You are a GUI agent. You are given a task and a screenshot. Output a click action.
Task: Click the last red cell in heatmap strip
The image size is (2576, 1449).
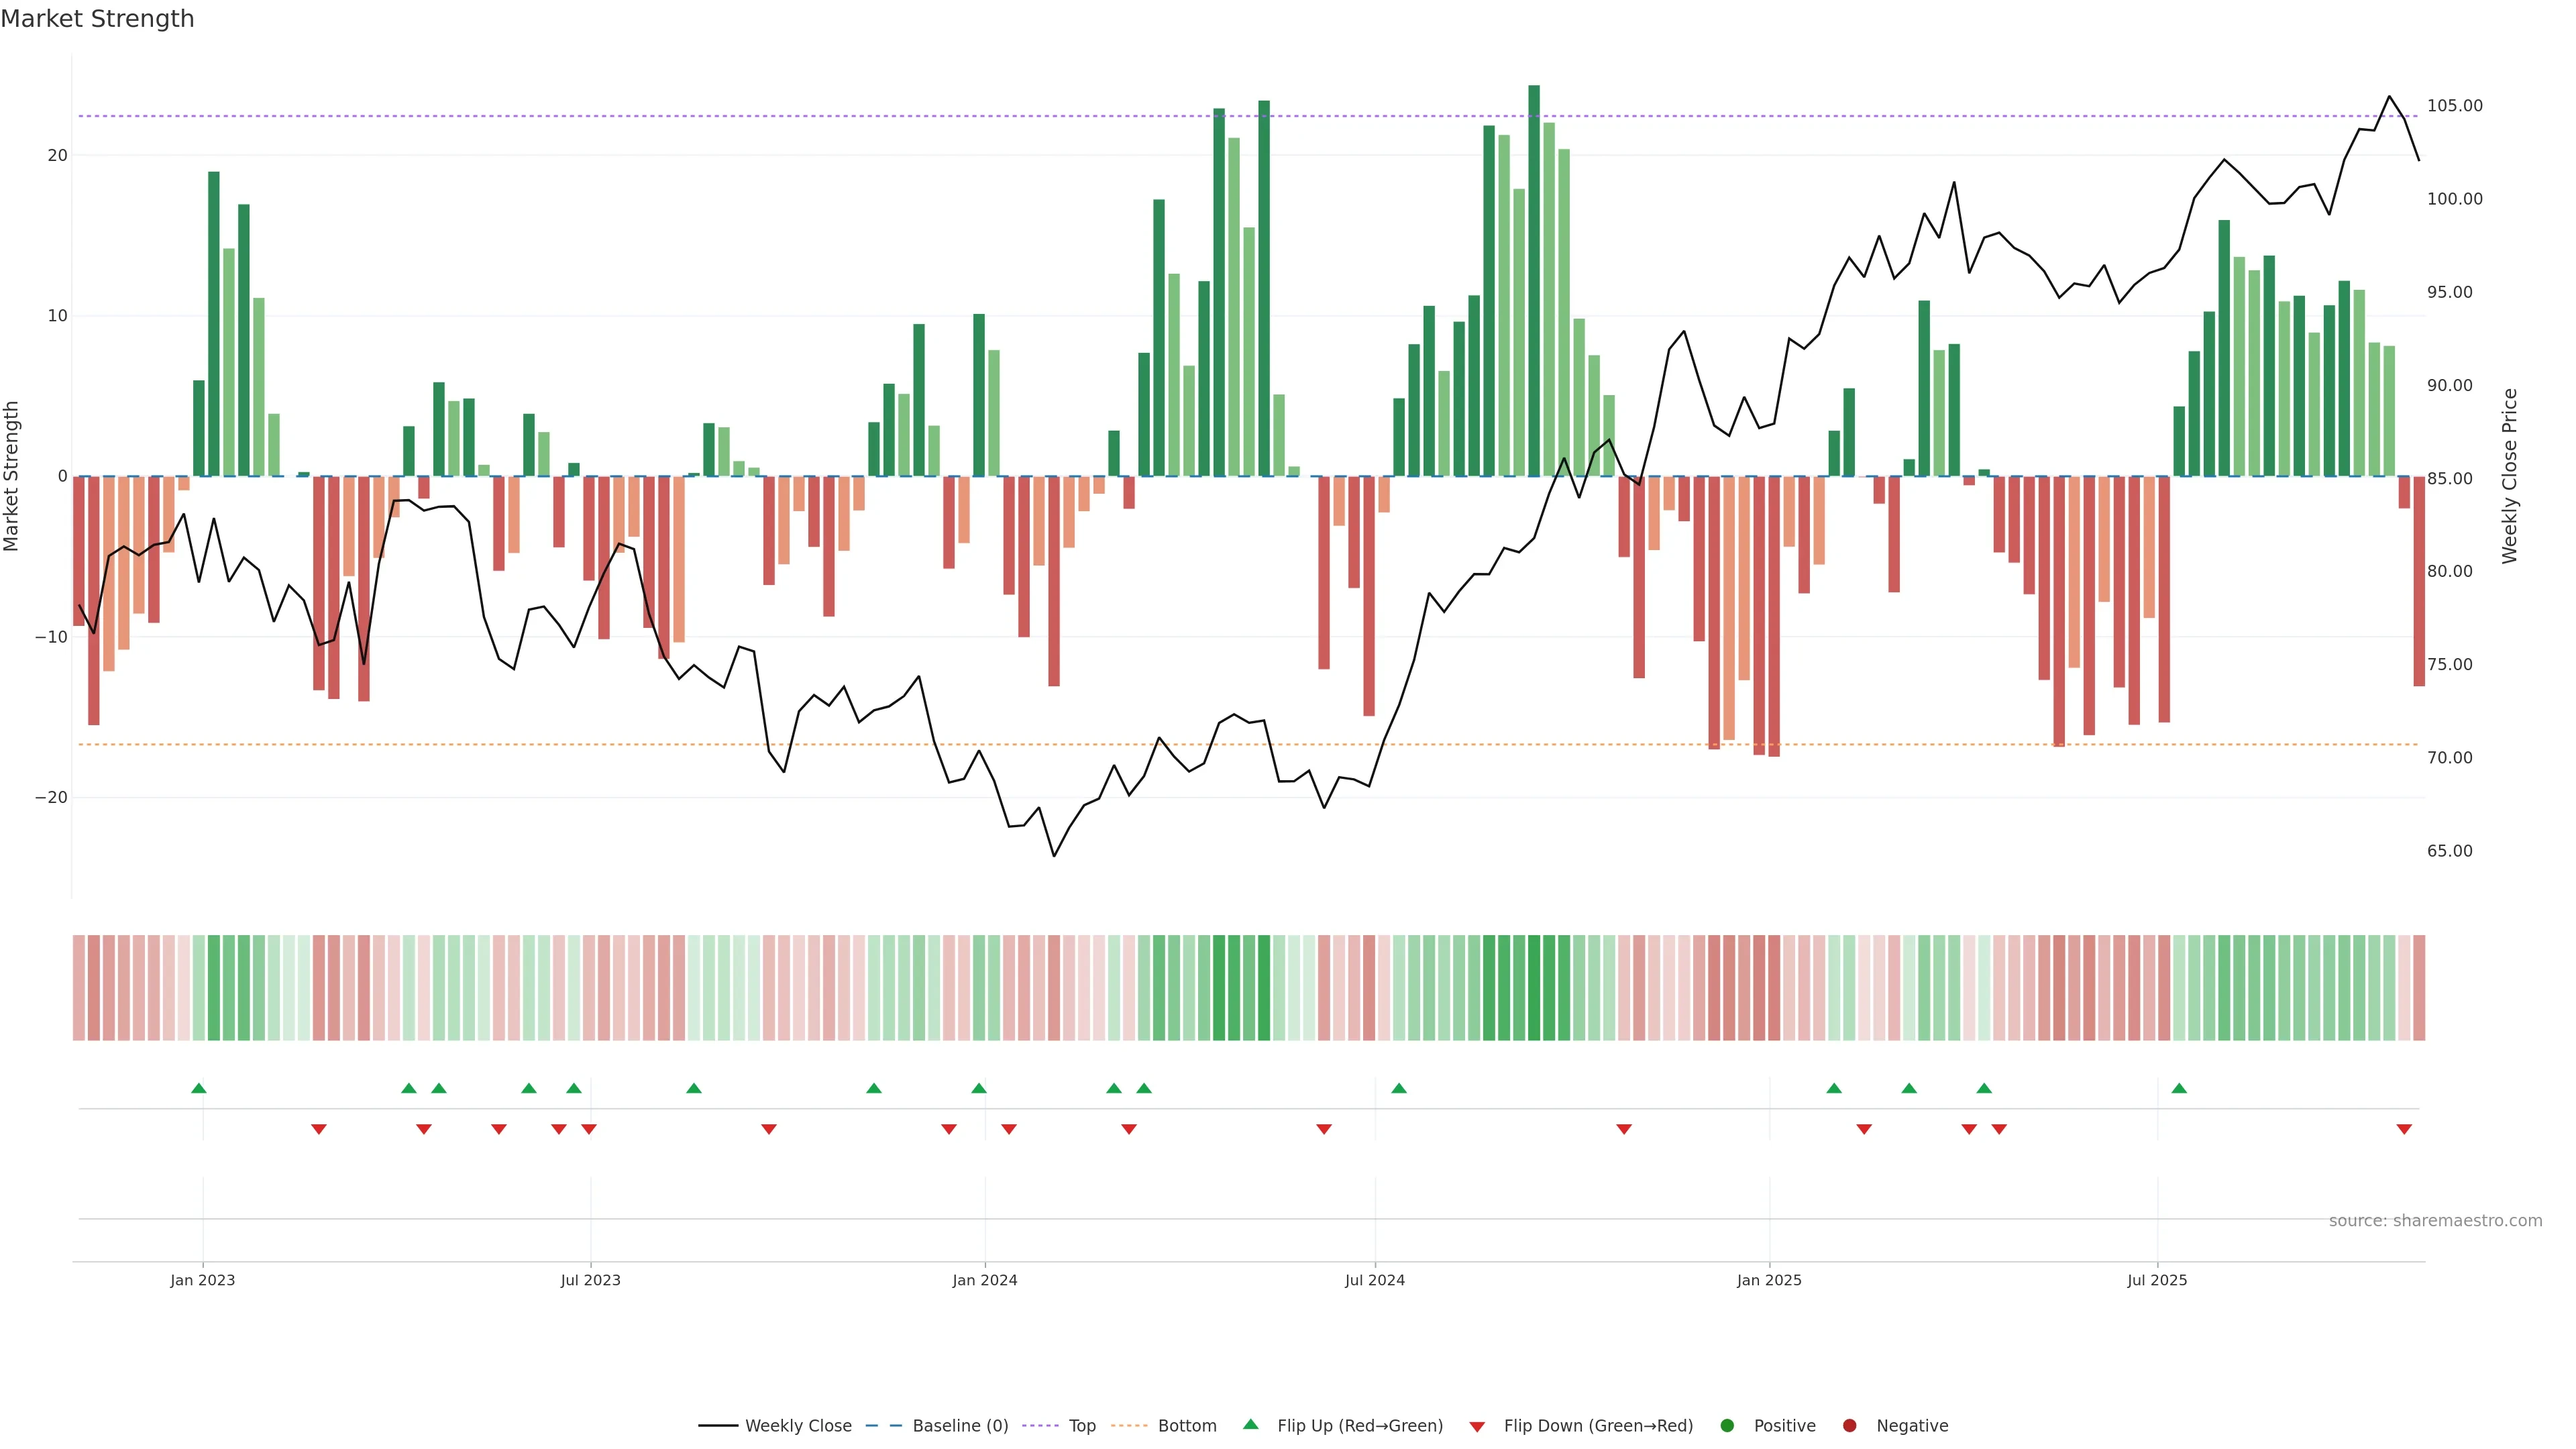pyautogui.click(x=2419, y=988)
